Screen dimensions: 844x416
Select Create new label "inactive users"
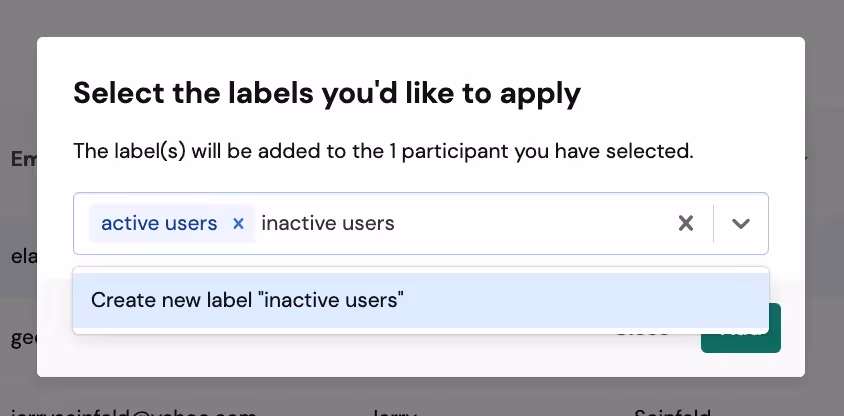(x=247, y=300)
